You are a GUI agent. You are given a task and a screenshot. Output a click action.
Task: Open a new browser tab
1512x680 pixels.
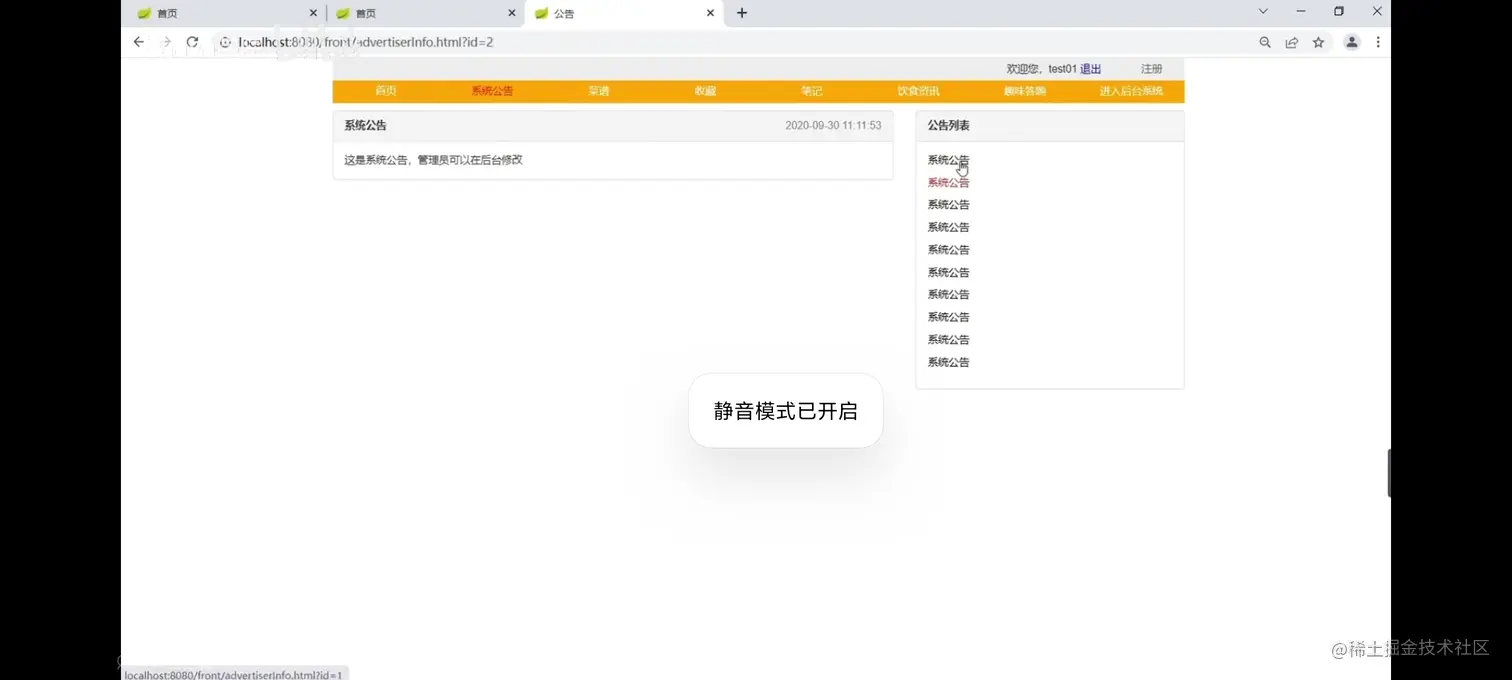coord(741,13)
